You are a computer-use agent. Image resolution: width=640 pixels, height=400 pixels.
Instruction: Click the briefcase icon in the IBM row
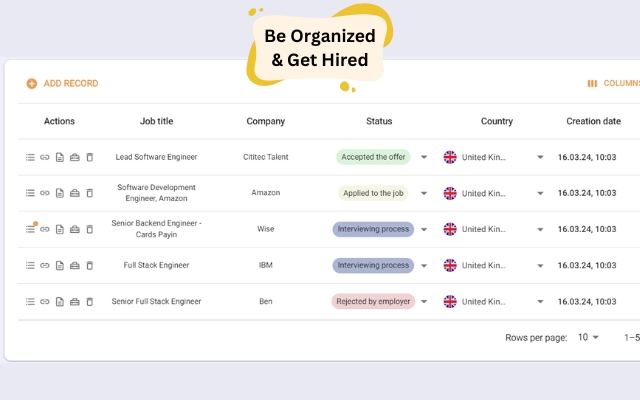coord(75,266)
